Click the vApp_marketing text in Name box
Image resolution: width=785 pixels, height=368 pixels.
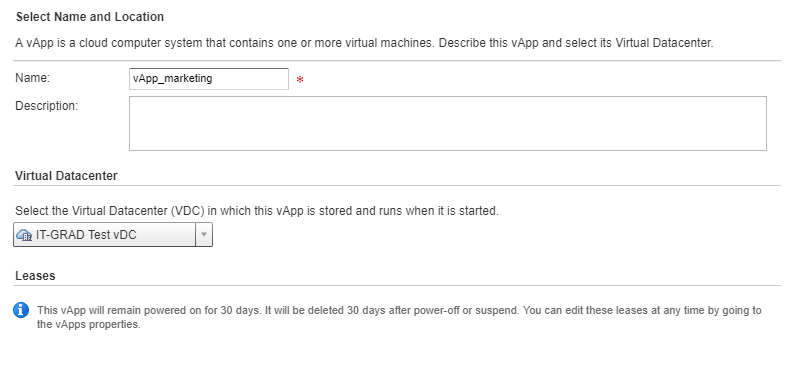click(x=173, y=79)
